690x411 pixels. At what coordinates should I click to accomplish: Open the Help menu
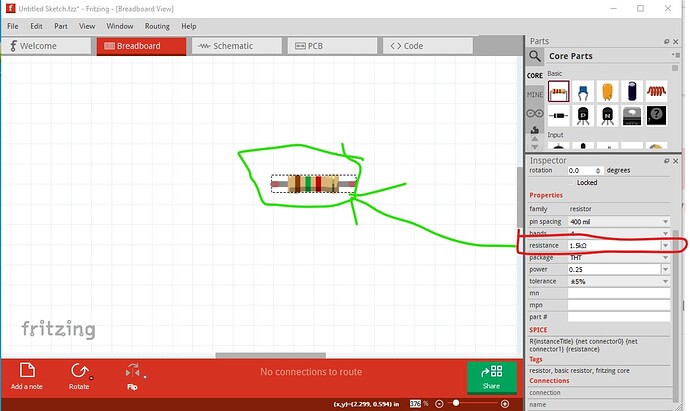189,26
